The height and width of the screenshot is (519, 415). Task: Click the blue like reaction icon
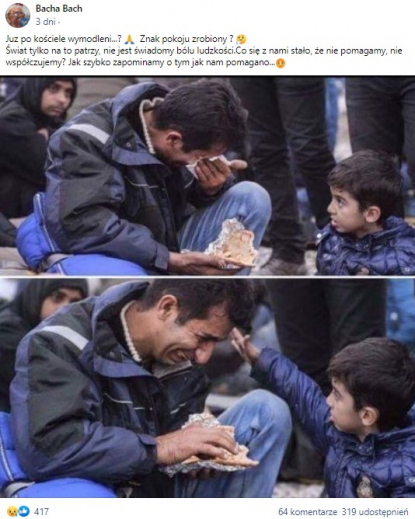pos(24,511)
